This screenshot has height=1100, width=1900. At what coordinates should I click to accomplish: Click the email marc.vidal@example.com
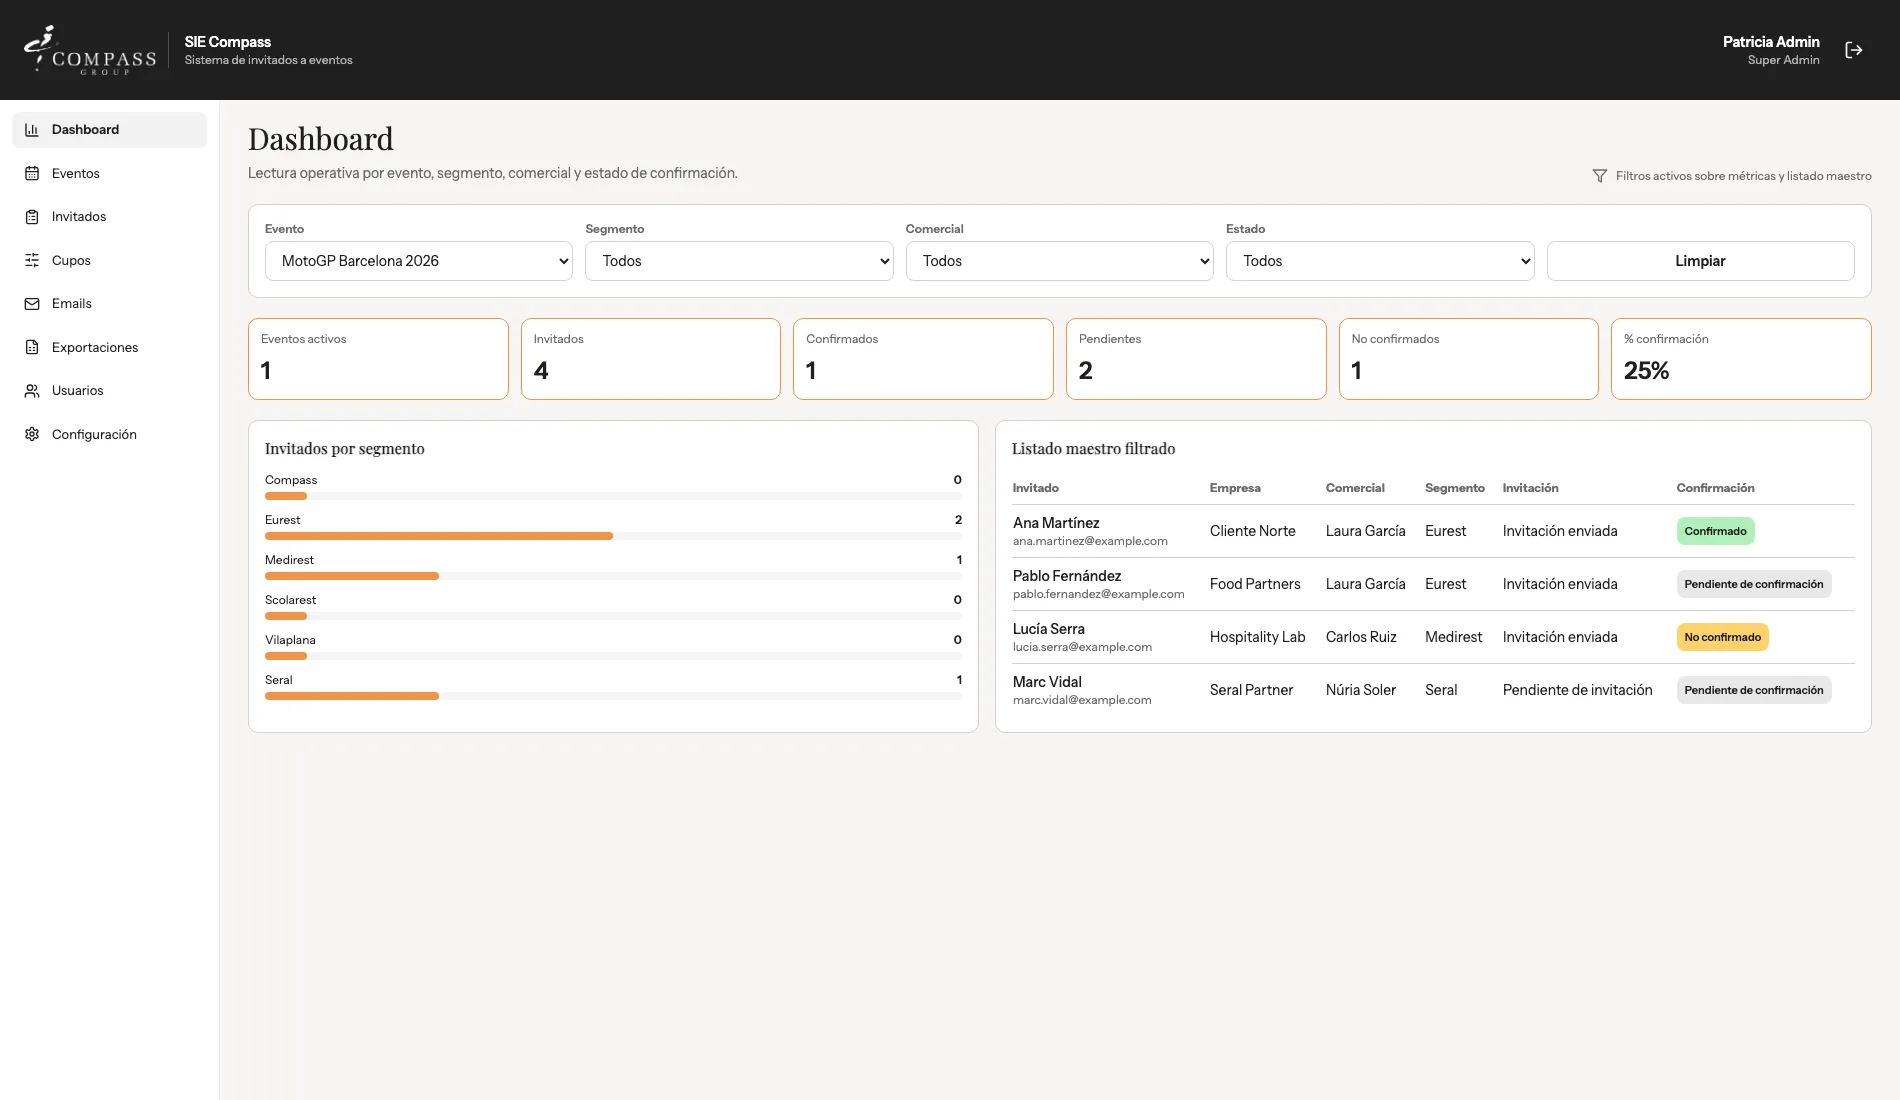[x=1082, y=700]
